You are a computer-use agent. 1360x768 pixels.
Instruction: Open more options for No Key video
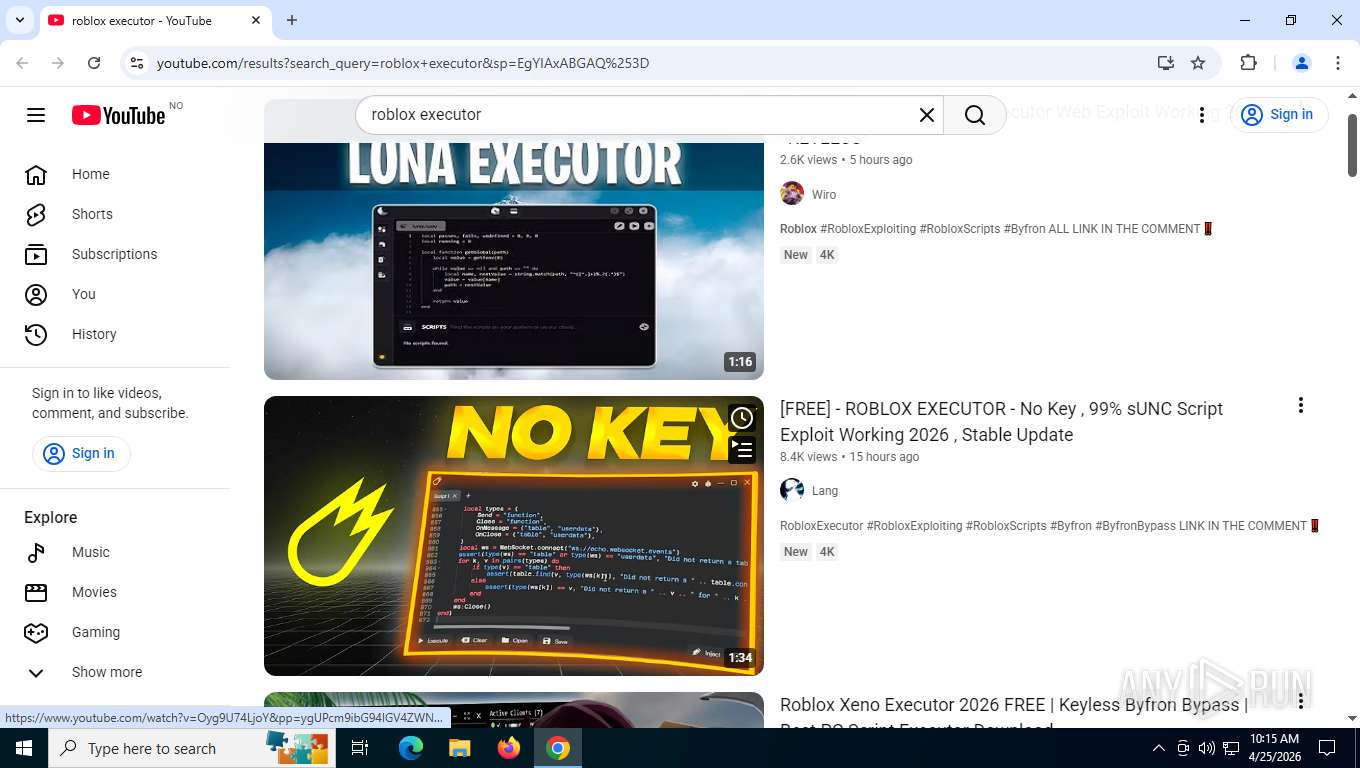tap(1301, 405)
